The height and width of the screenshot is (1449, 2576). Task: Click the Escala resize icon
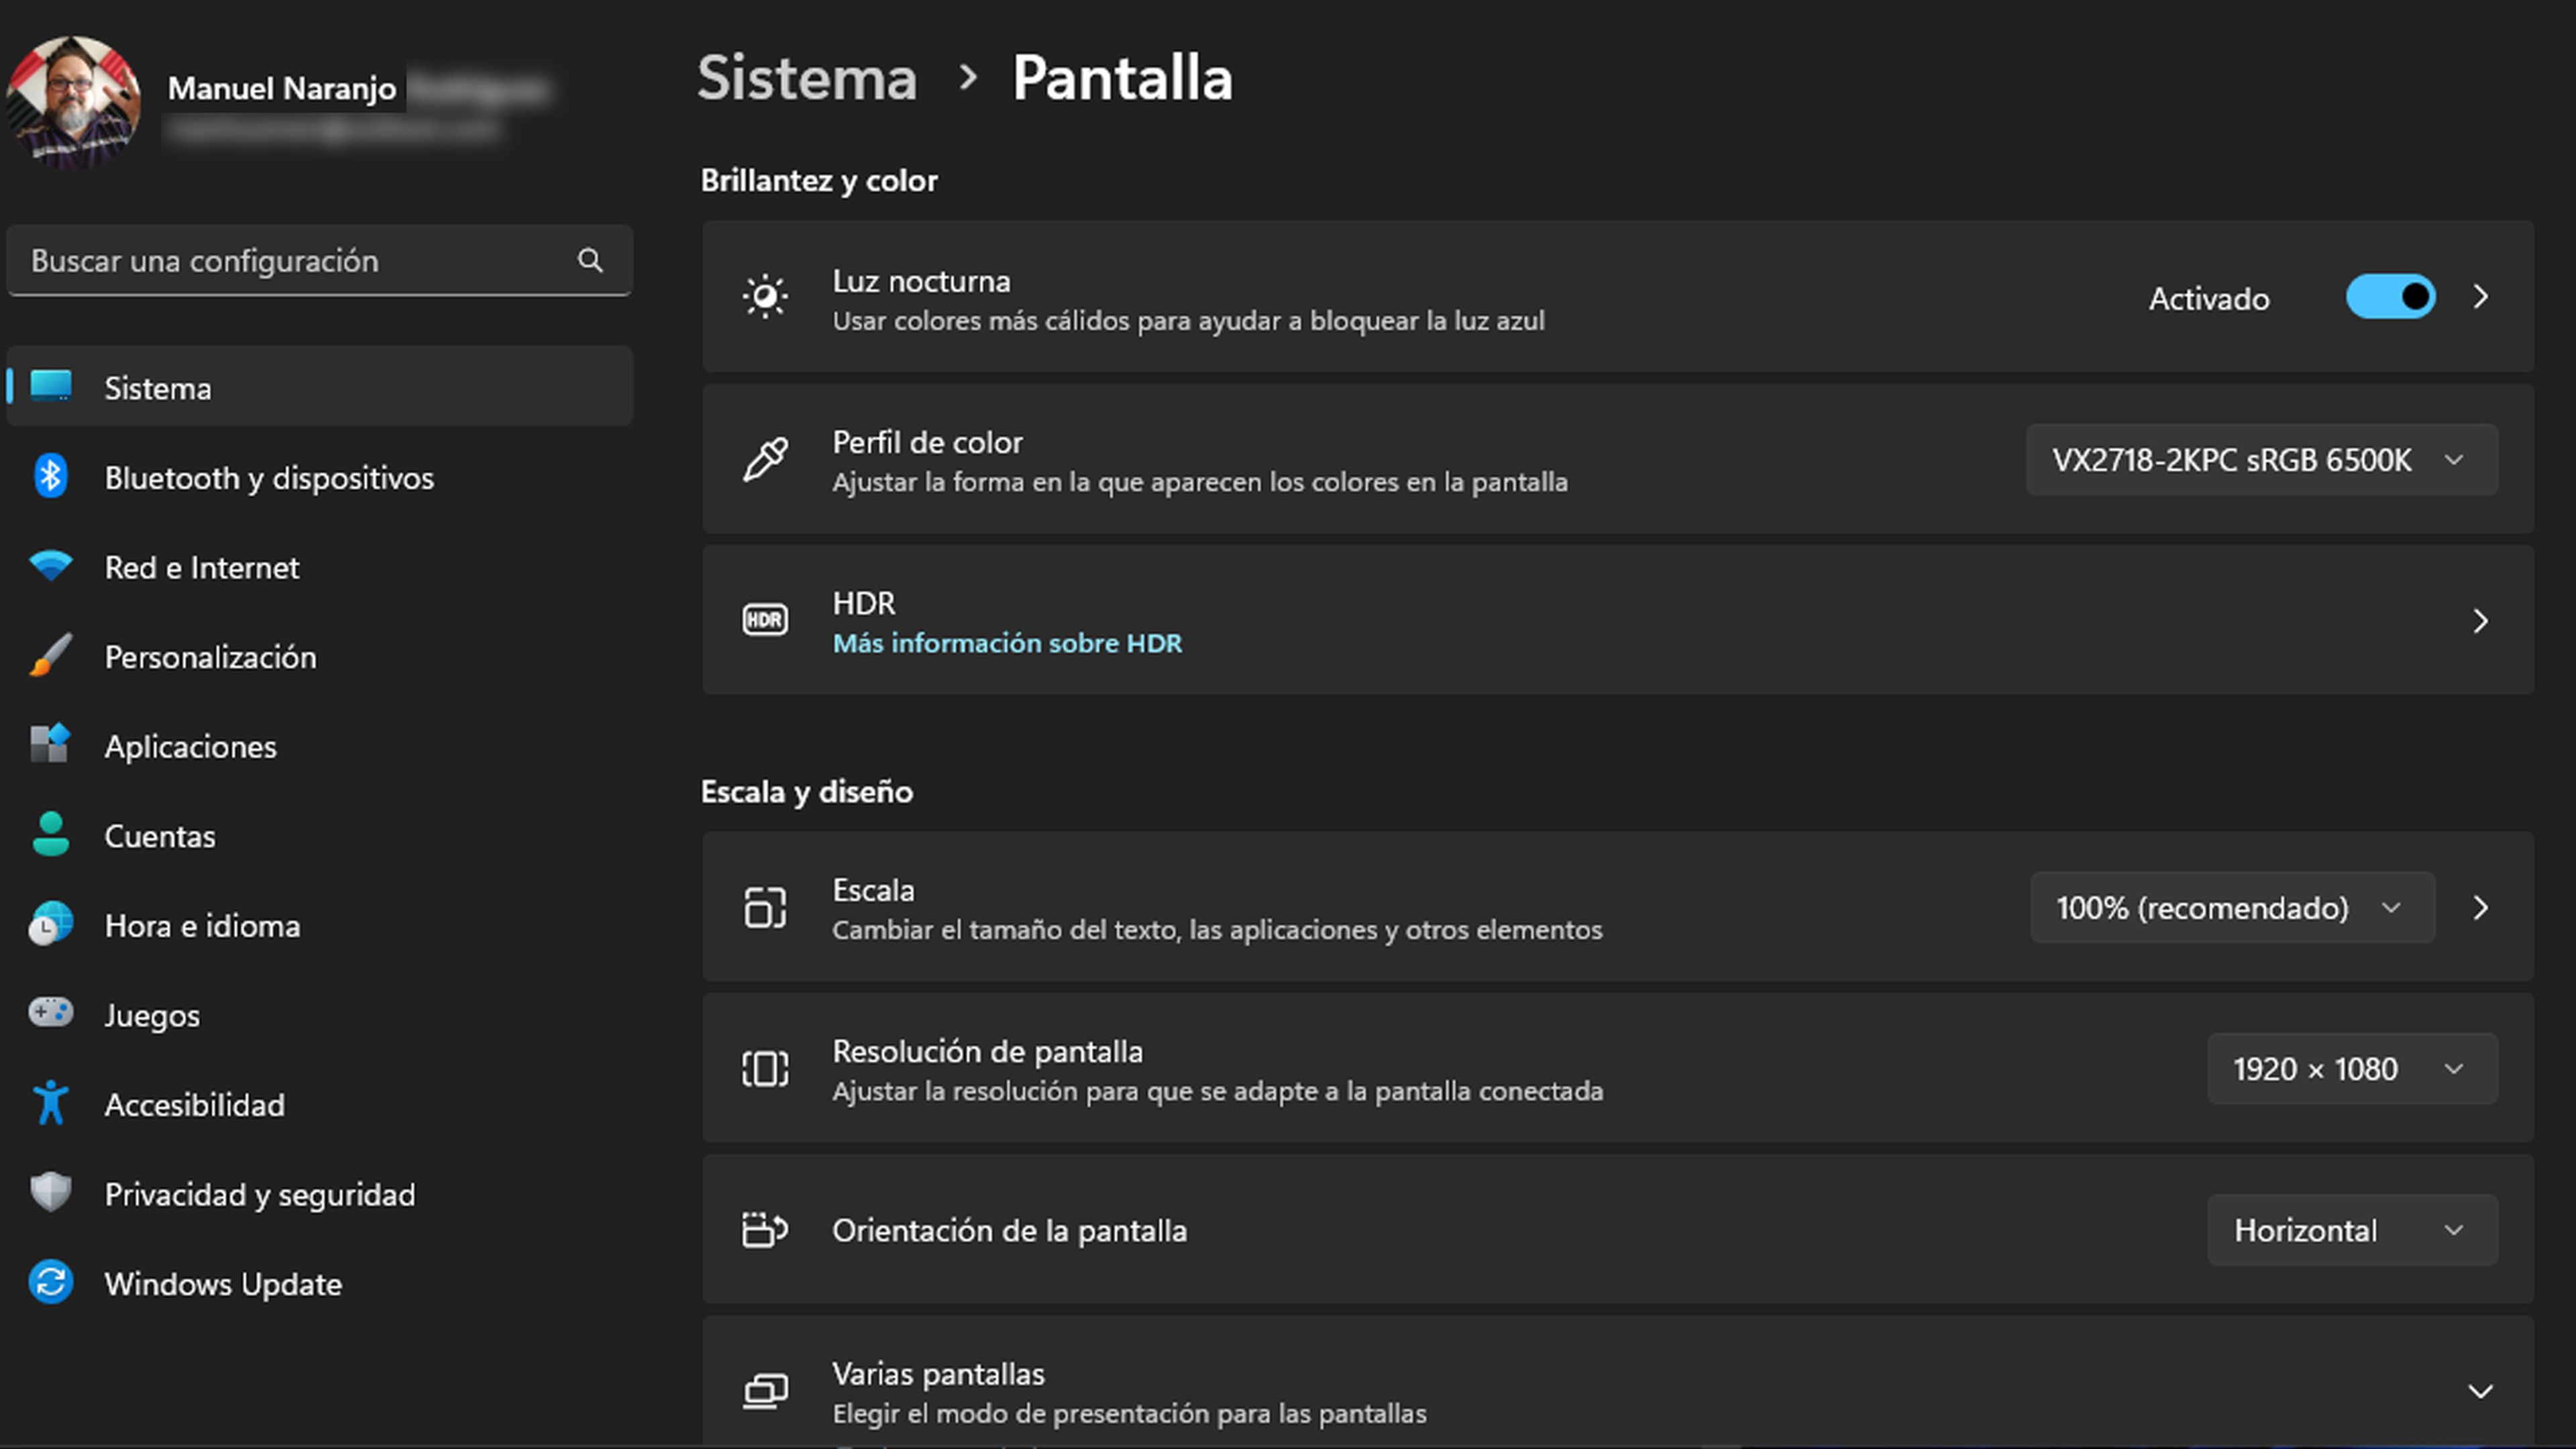765,908
